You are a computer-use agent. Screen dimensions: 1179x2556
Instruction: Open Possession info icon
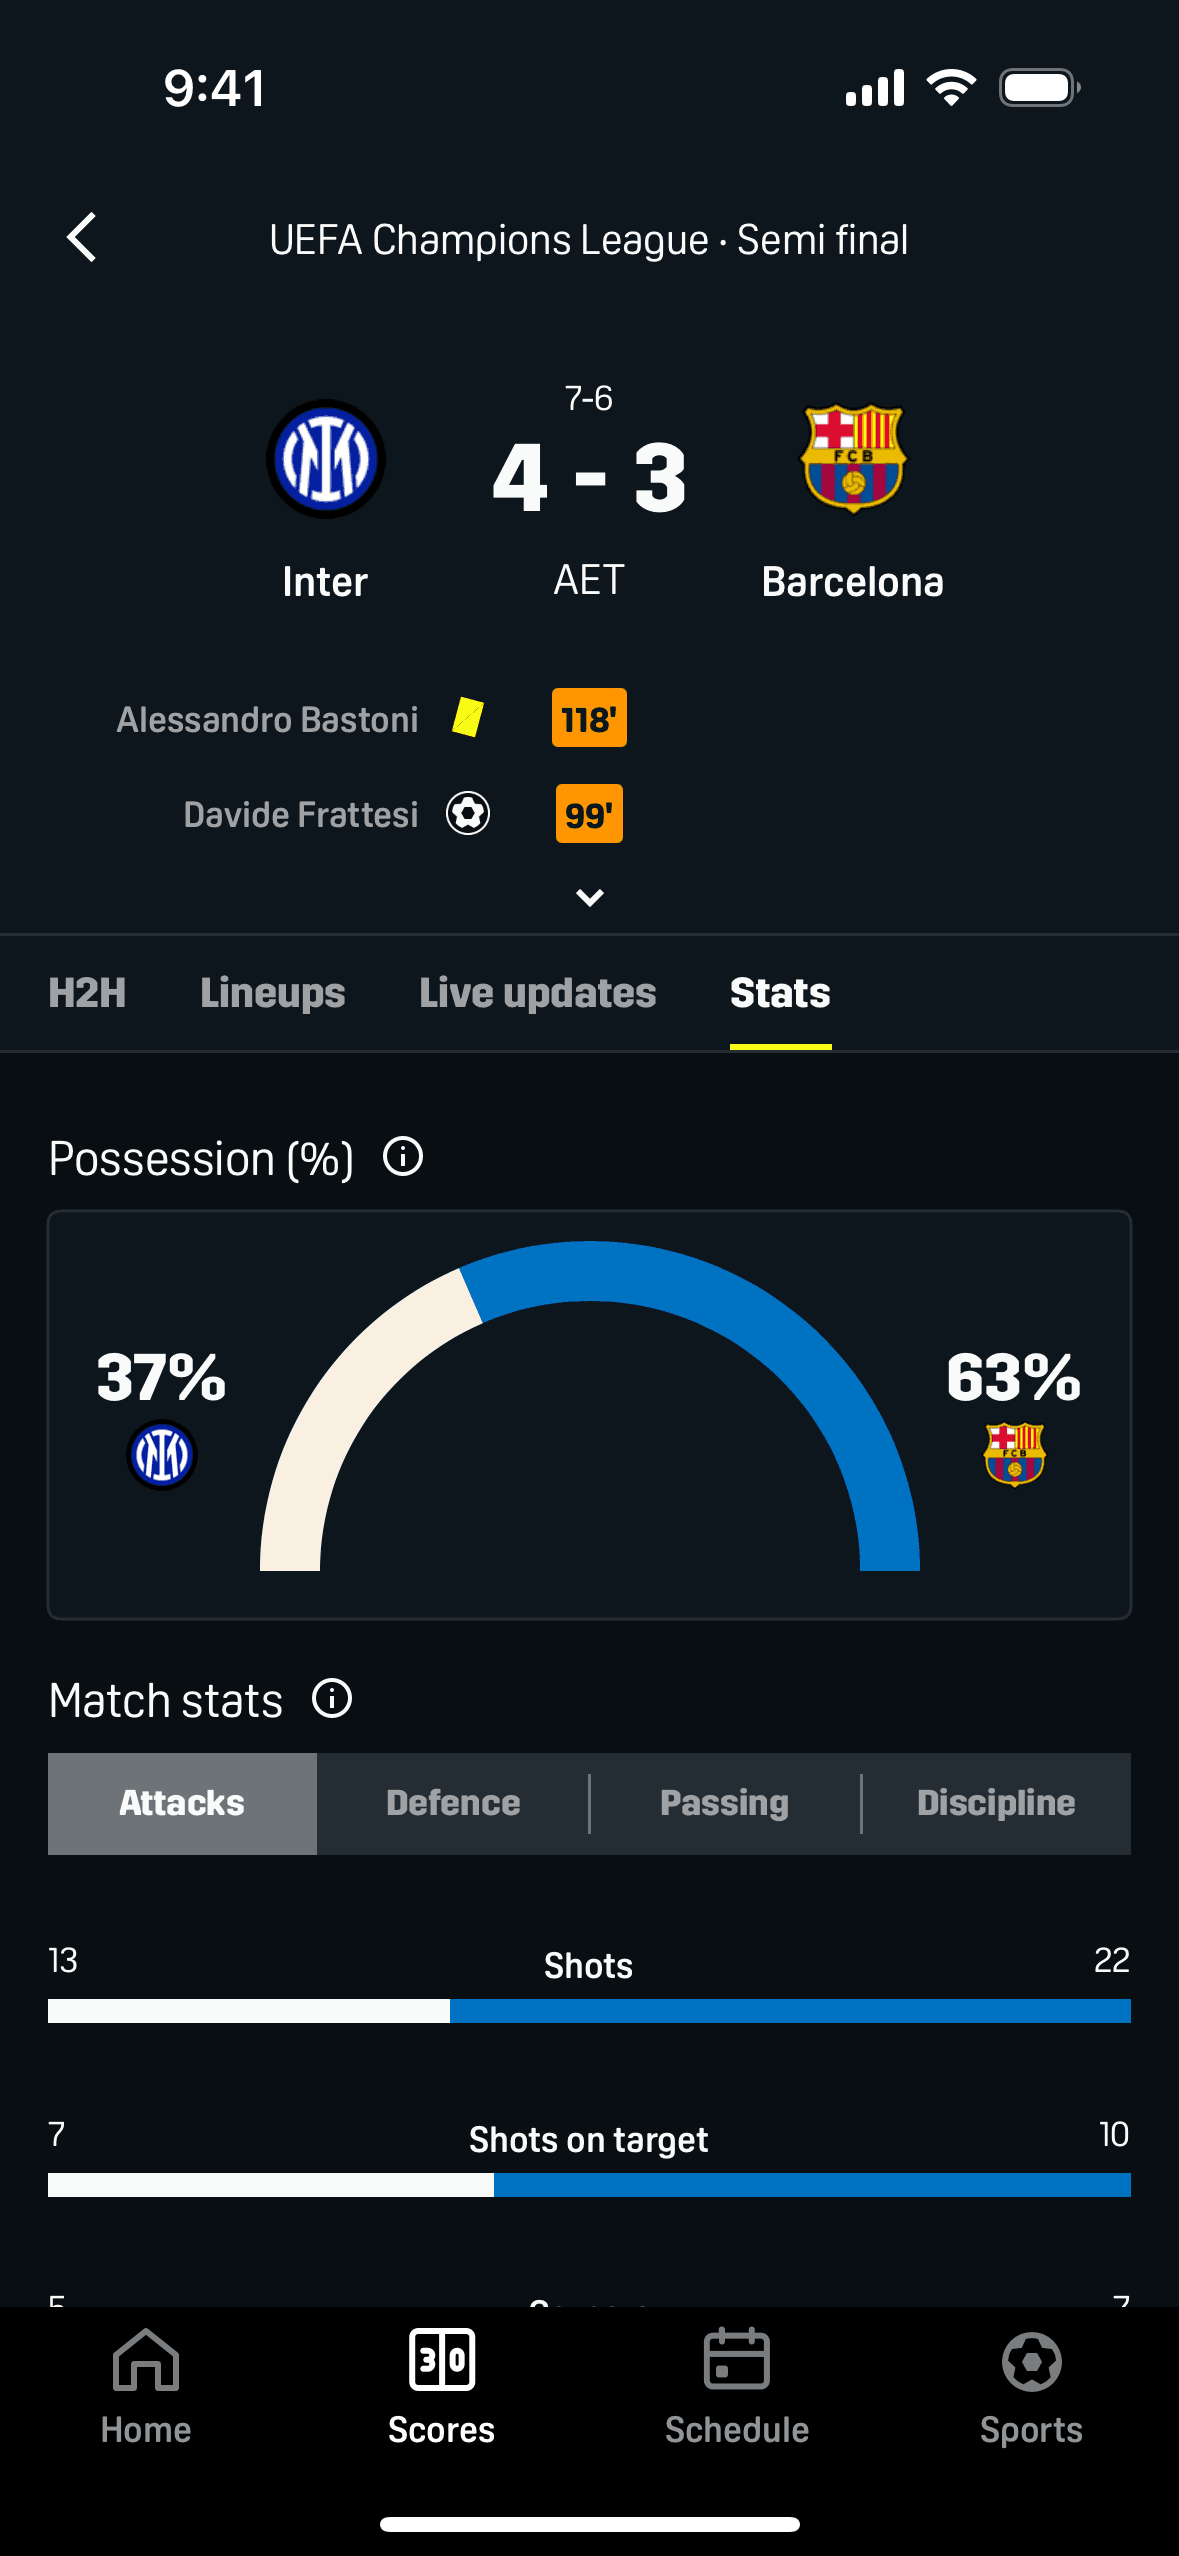403,1157
